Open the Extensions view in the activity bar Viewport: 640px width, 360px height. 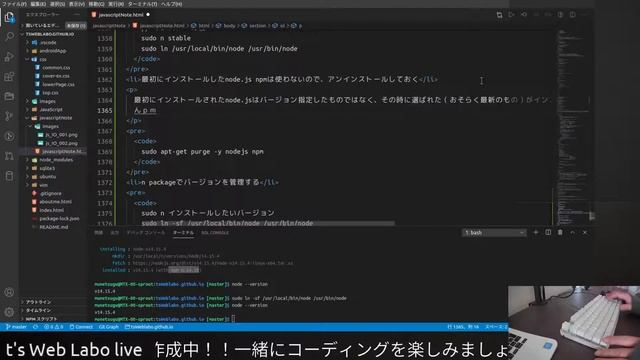pos(9,76)
